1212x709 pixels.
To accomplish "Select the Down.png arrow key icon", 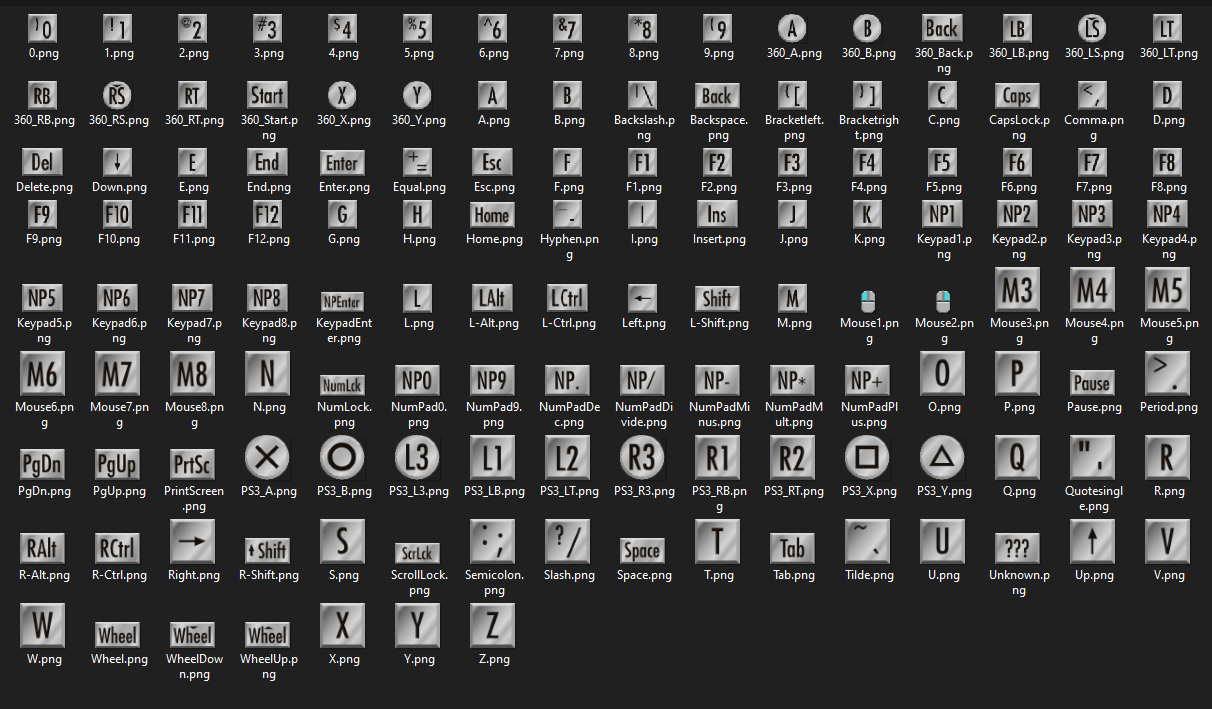I will click(117, 162).
